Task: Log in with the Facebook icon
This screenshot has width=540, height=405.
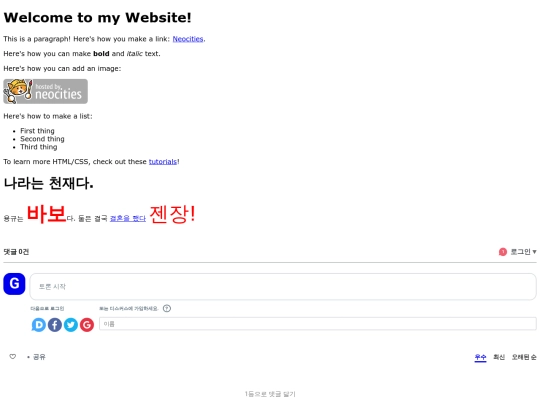Action: (55, 325)
